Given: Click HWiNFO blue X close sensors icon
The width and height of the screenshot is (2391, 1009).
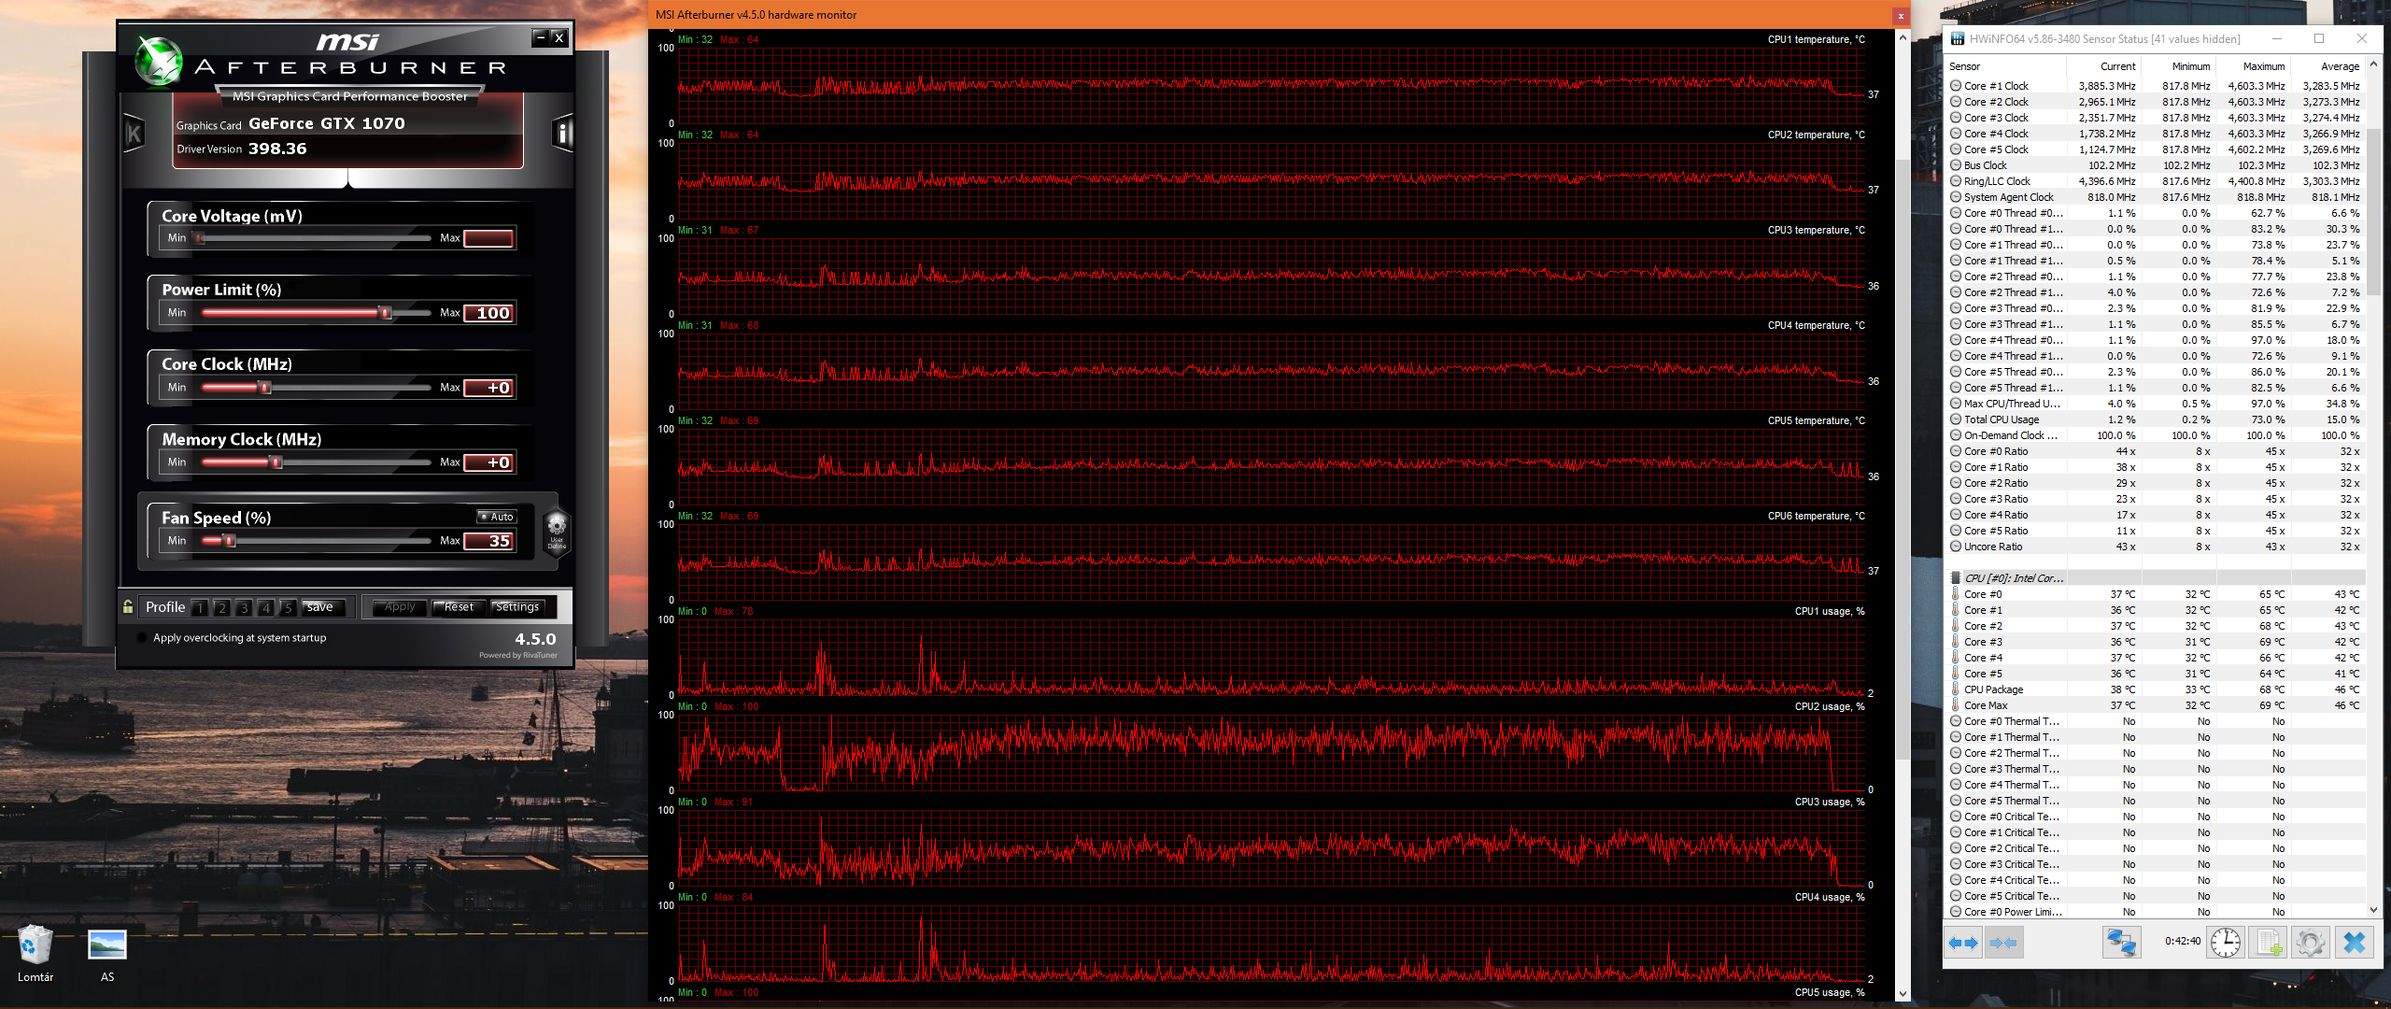Looking at the screenshot, I should [2353, 942].
